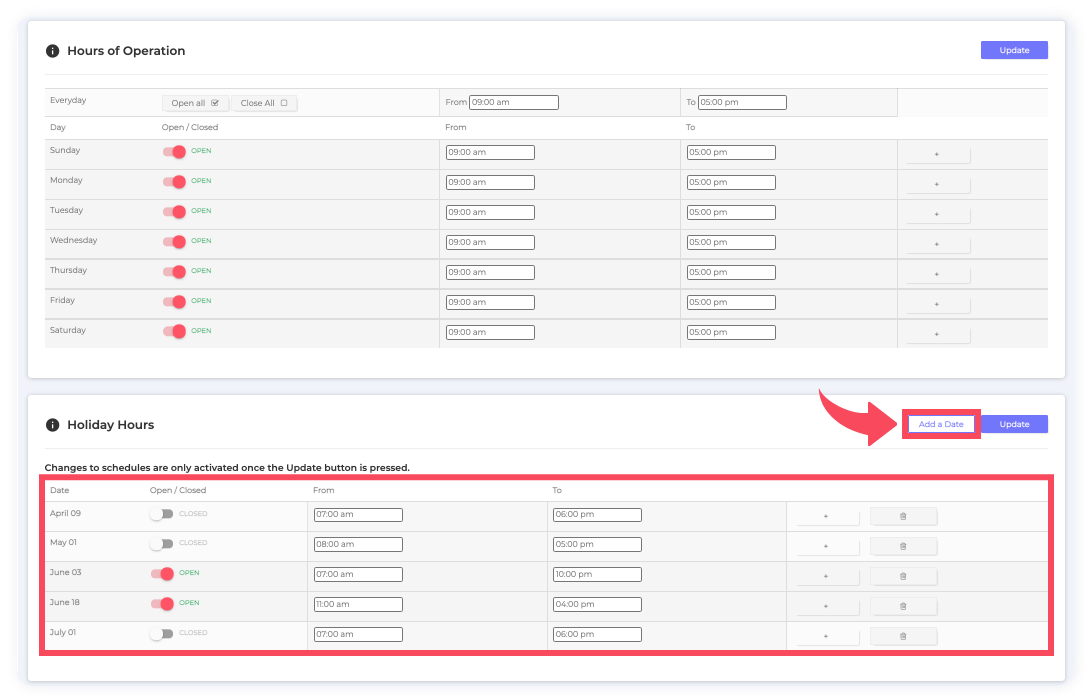This screenshot has width=1089, height=699.
Task: Check the Open all option
Action: [x=195, y=103]
